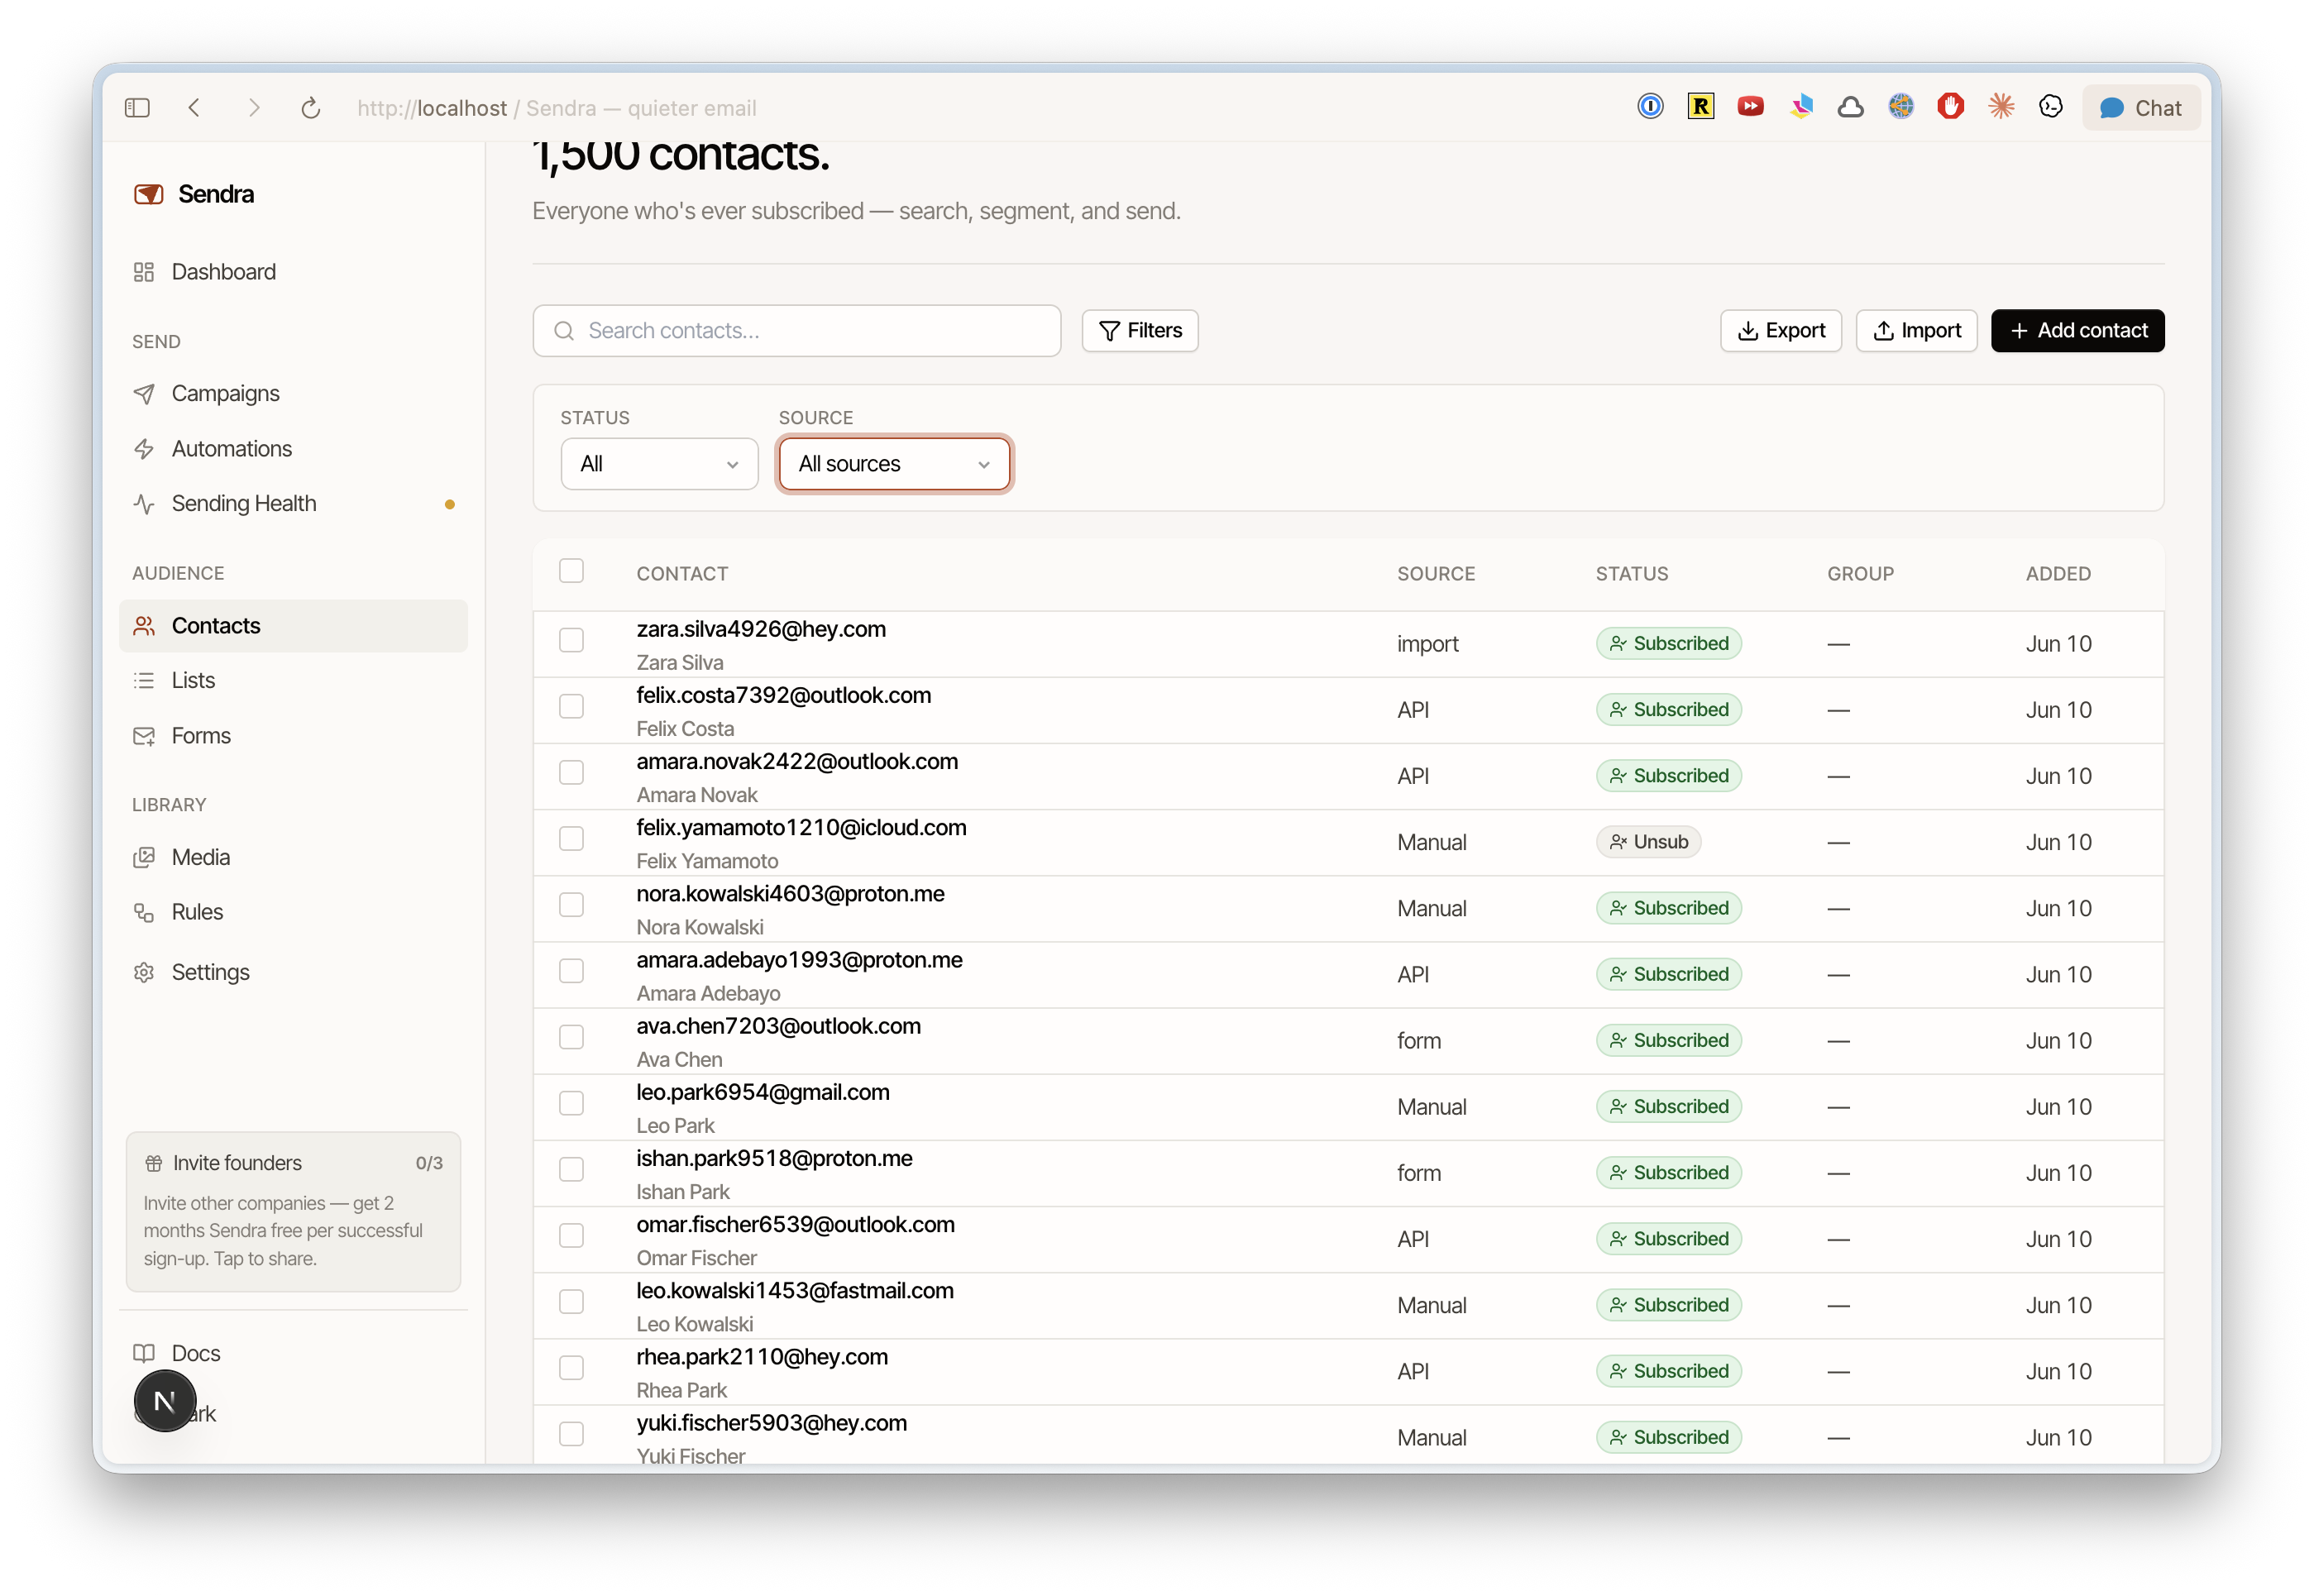
Task: Open Lists in the sidebar
Action: click(x=293, y=680)
